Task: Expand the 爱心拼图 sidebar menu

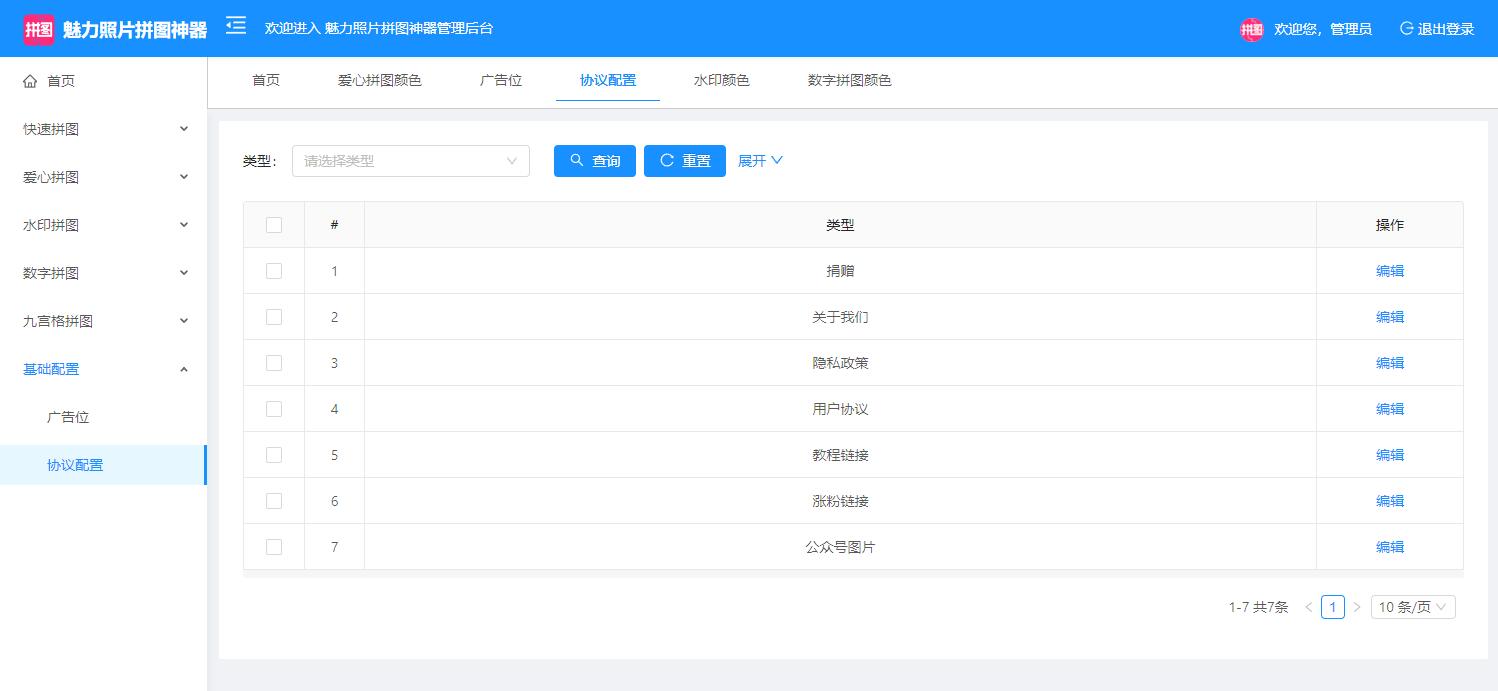Action: (103, 177)
